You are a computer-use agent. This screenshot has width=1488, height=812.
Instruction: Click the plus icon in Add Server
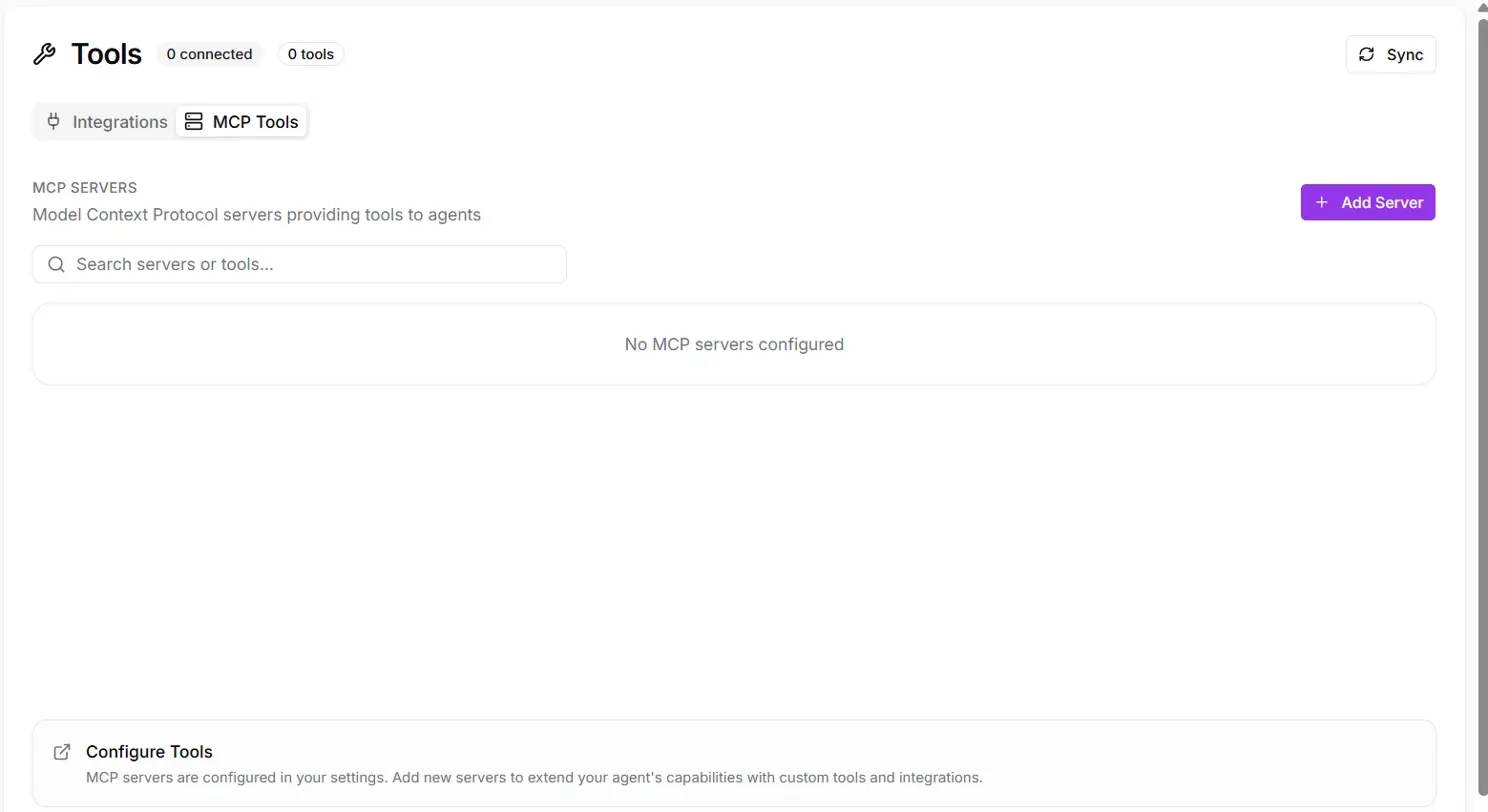point(1322,202)
